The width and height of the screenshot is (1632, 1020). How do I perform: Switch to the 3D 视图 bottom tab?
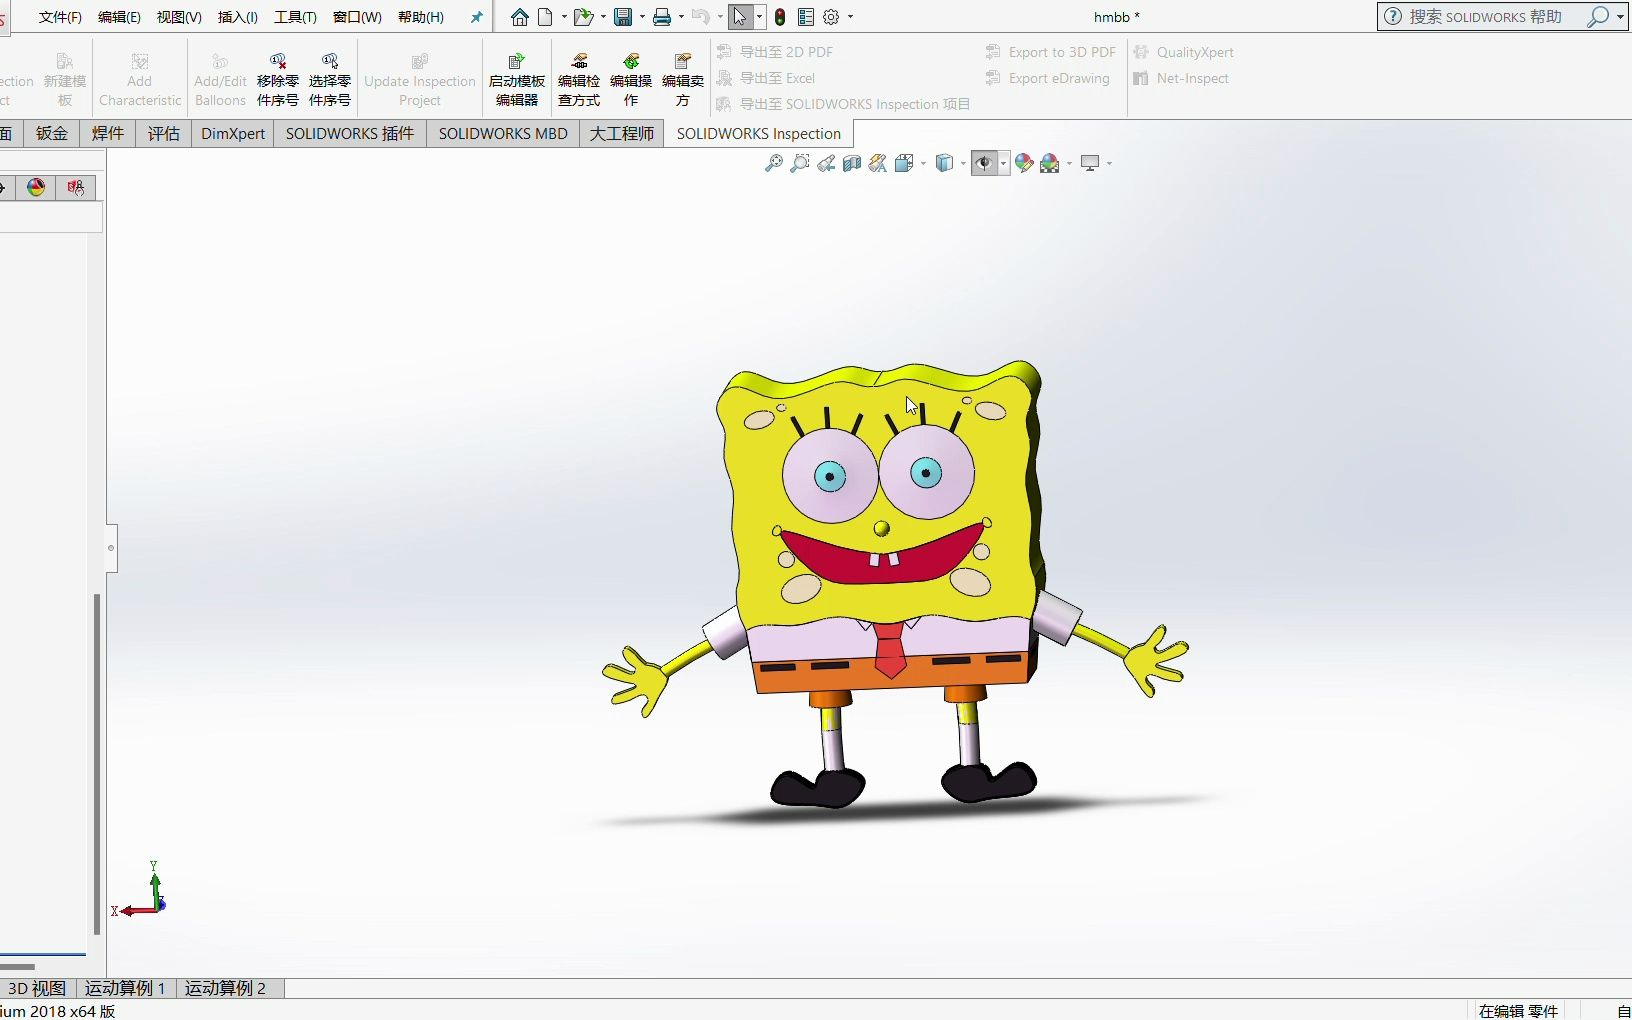coord(37,988)
